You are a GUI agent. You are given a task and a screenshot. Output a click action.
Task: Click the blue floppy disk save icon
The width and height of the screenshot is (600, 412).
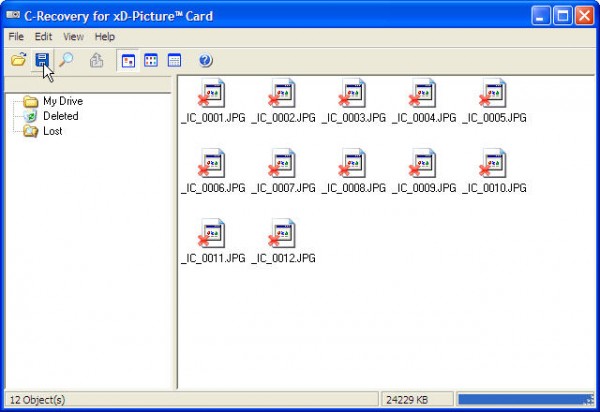coord(42,60)
